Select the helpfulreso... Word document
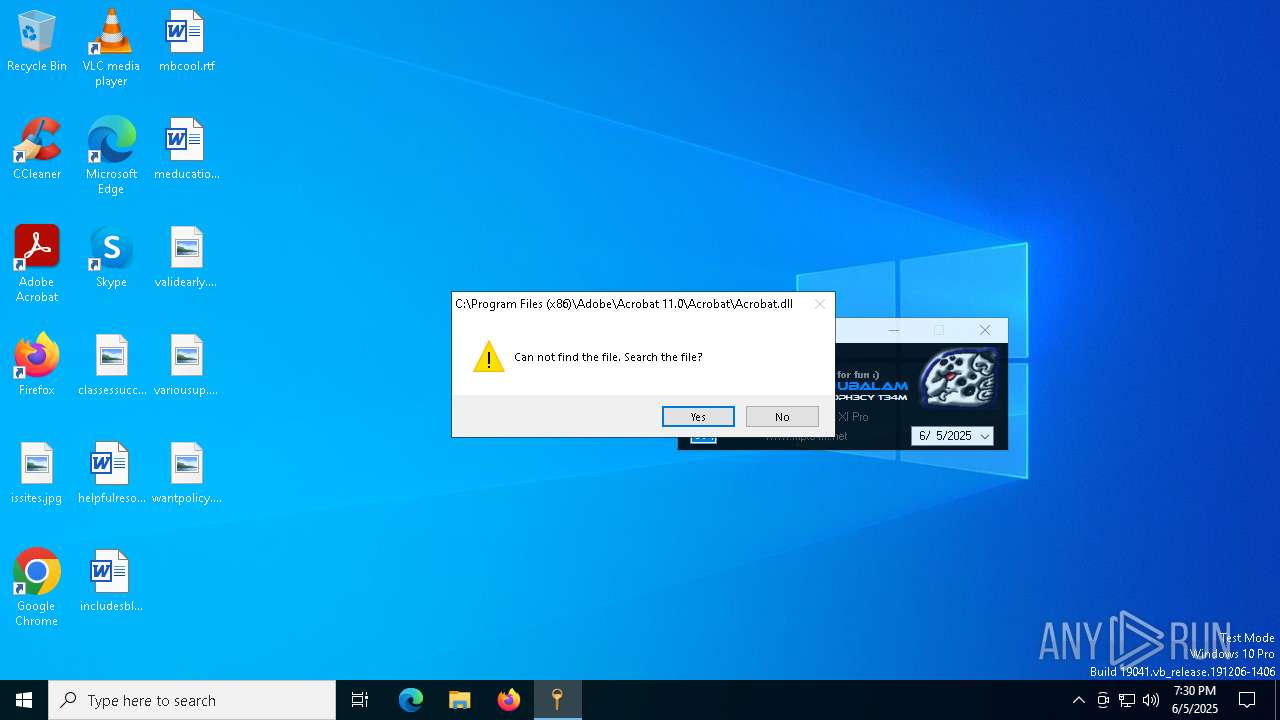 click(111, 474)
